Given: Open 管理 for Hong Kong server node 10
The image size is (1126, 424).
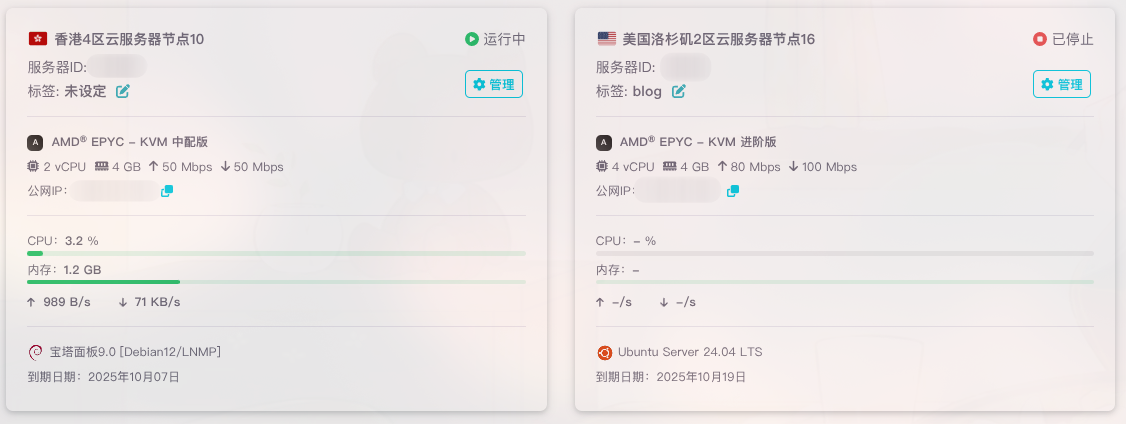Looking at the screenshot, I should (494, 84).
